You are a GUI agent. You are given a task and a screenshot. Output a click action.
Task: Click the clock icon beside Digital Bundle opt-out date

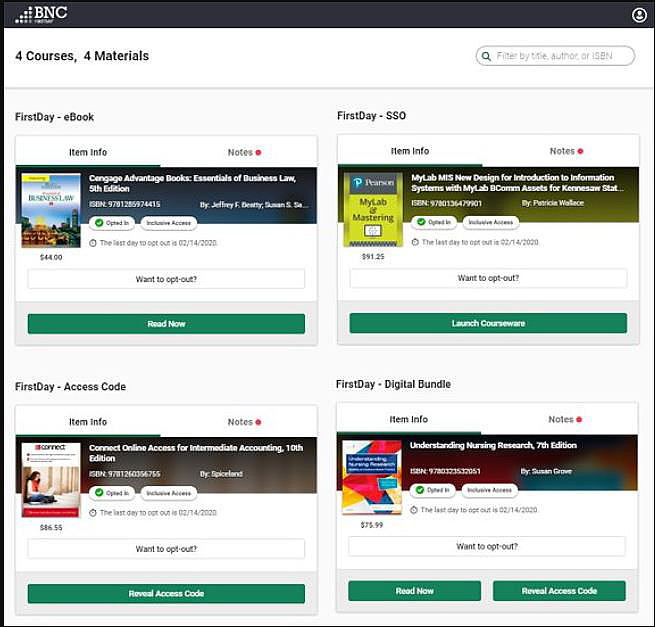[414, 510]
